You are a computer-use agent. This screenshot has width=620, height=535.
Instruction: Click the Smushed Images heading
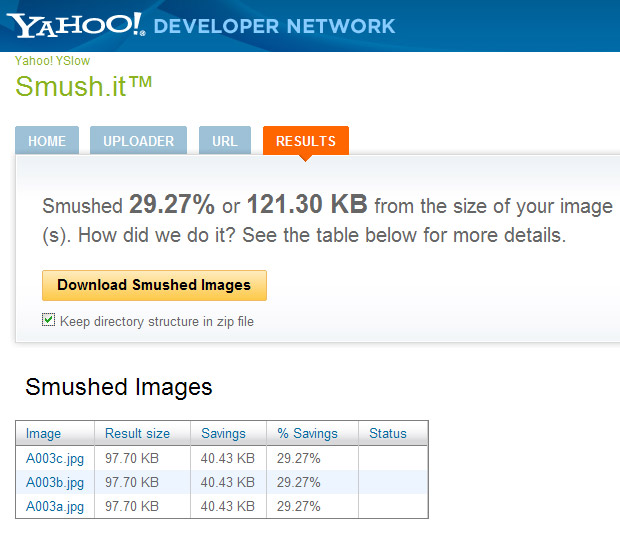[119, 387]
